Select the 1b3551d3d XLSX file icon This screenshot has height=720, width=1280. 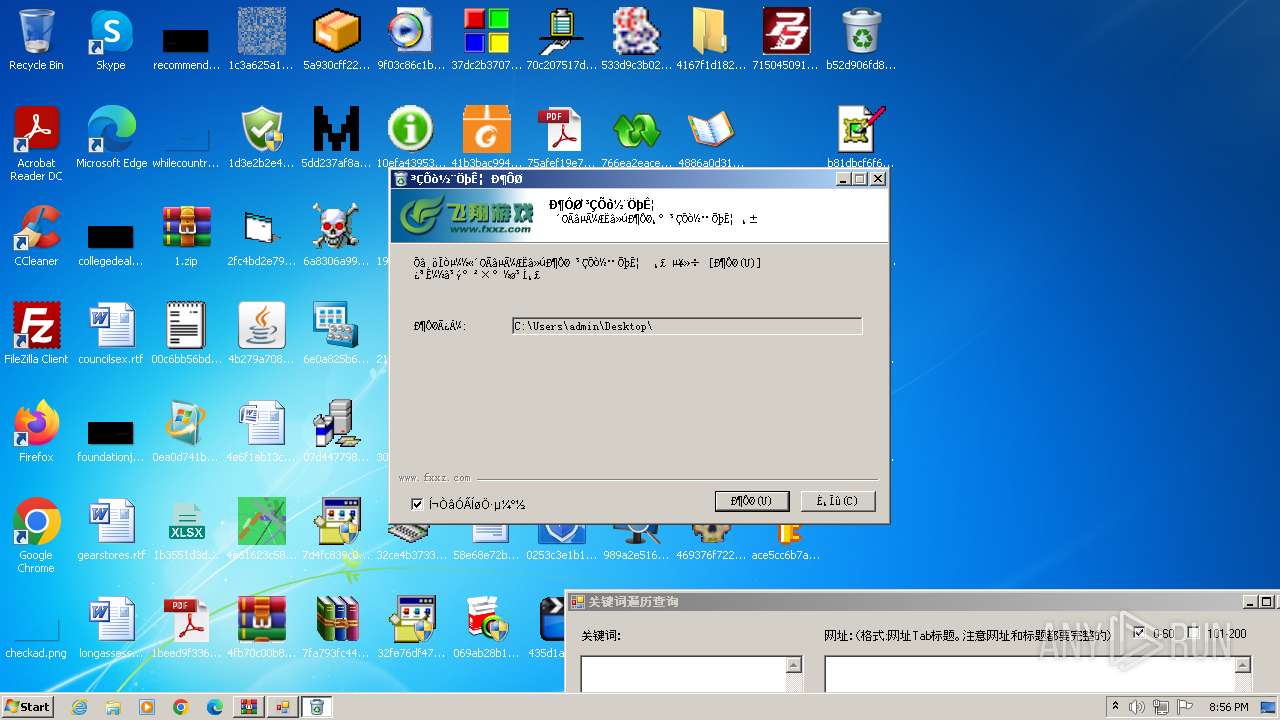click(x=186, y=529)
